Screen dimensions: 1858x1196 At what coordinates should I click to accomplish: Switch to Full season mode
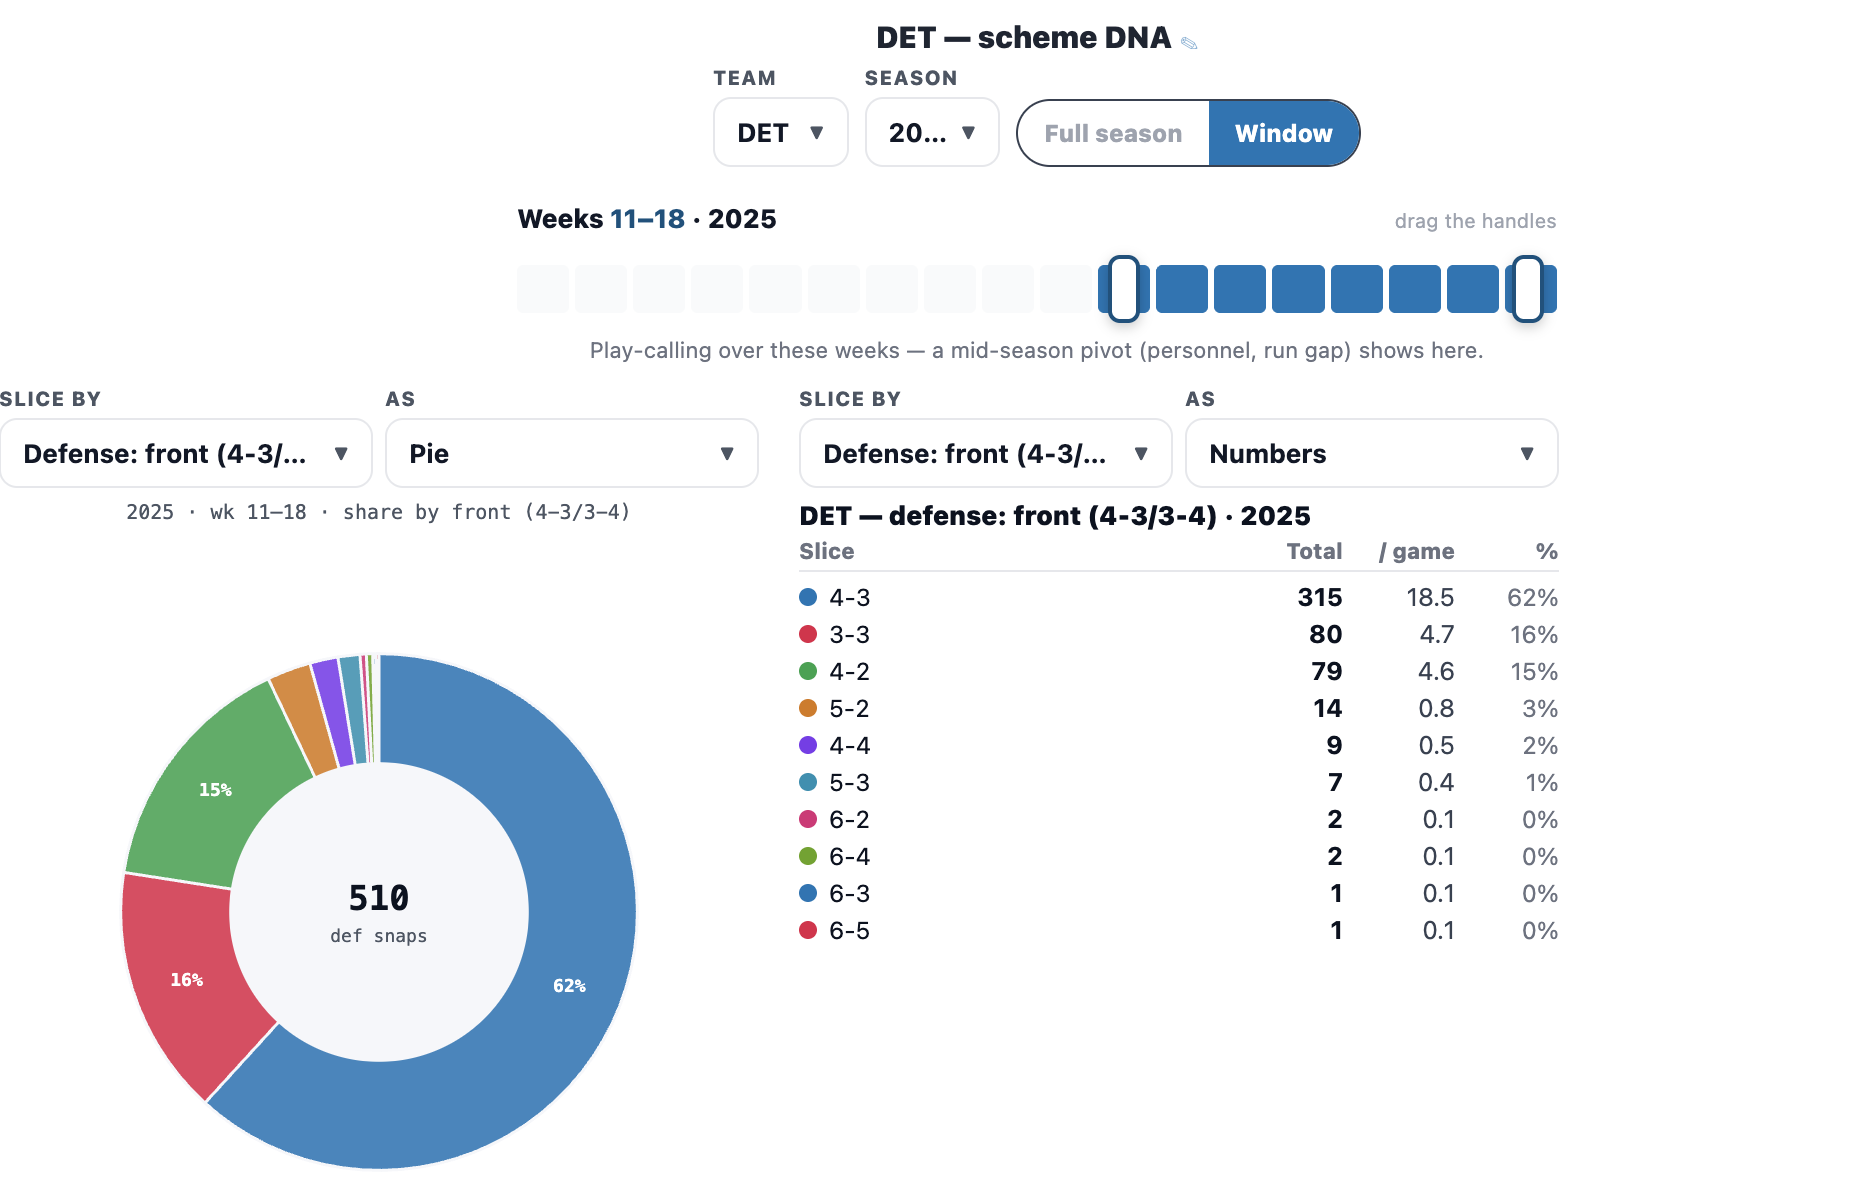point(1113,133)
